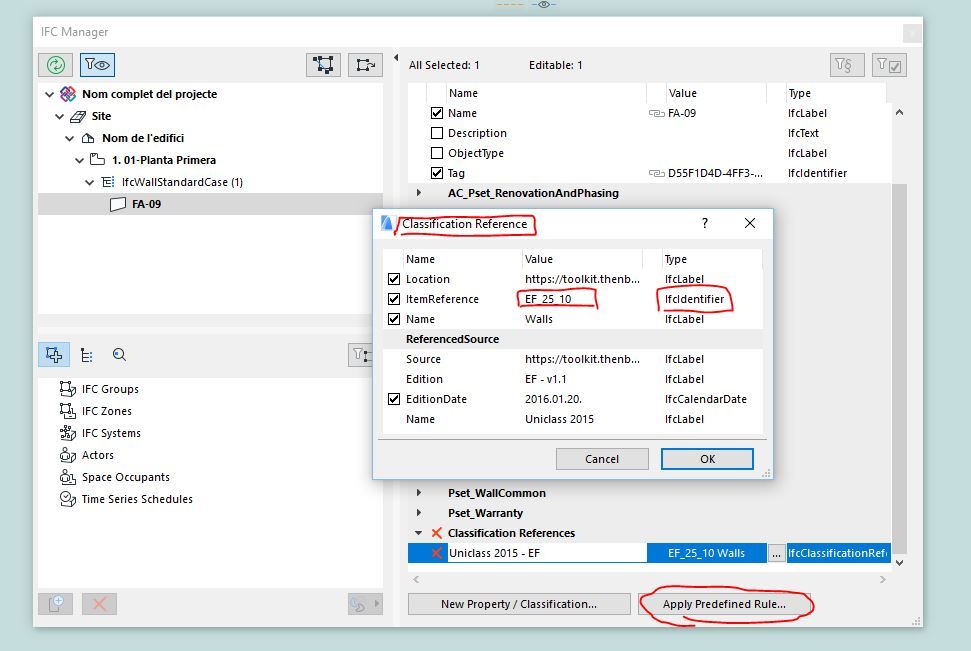Click the scroll down arrow of properties list
971x651 pixels.
coord(899,562)
